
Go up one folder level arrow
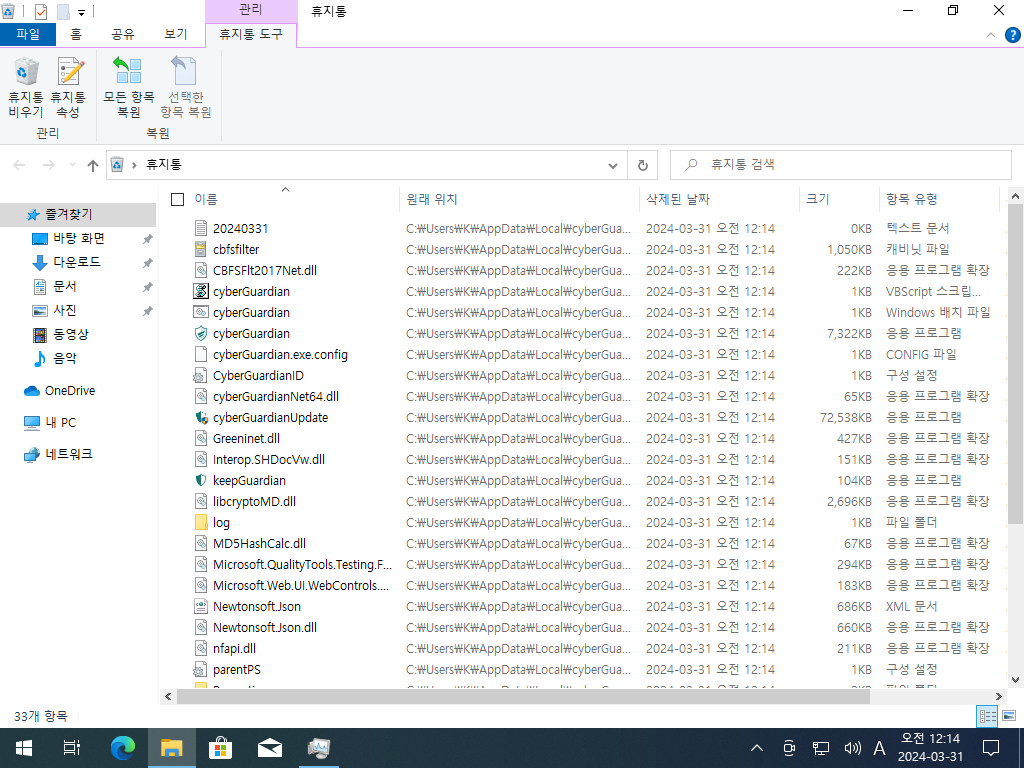[93, 165]
